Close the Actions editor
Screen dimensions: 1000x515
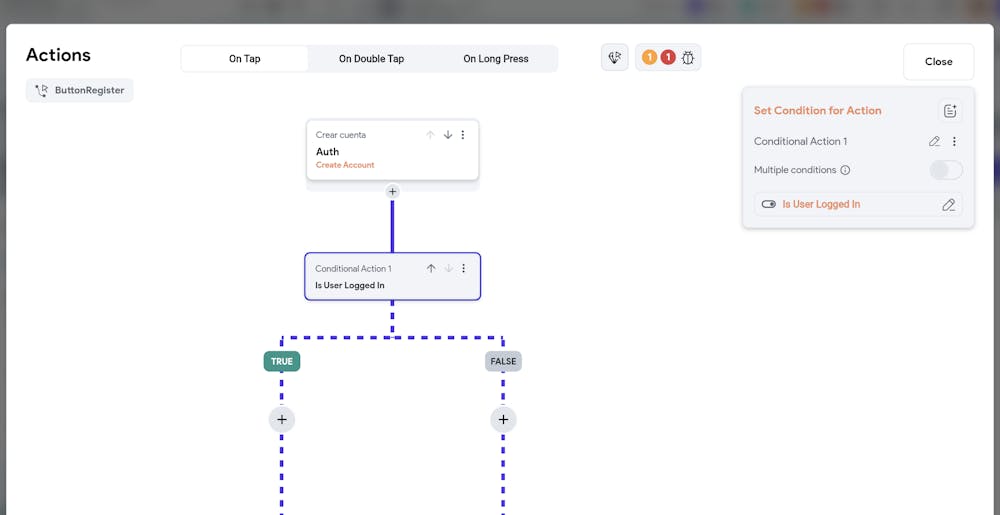pos(938,61)
